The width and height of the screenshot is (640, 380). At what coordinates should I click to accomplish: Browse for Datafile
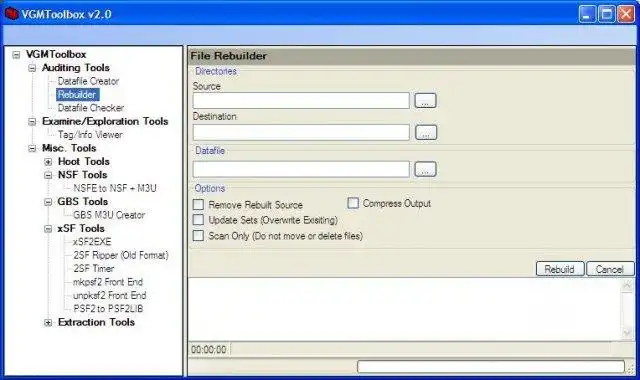(425, 169)
